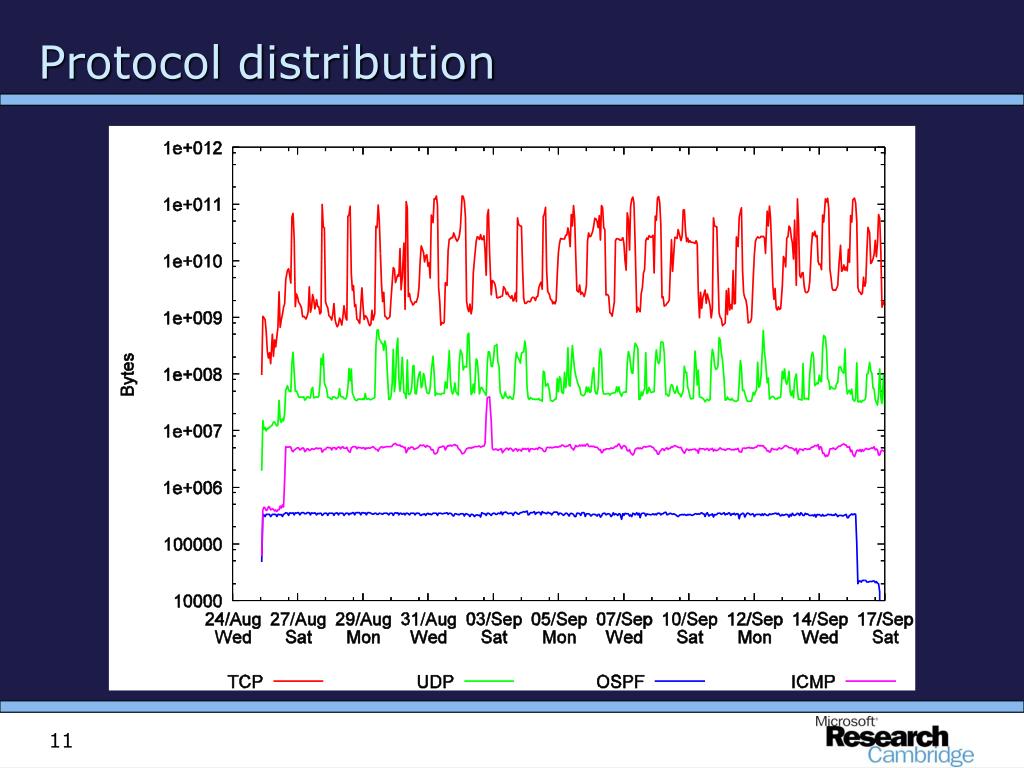The width and height of the screenshot is (1024, 768).
Task: Click the '03/Sep Sat' x-axis label
Action: coord(494,628)
